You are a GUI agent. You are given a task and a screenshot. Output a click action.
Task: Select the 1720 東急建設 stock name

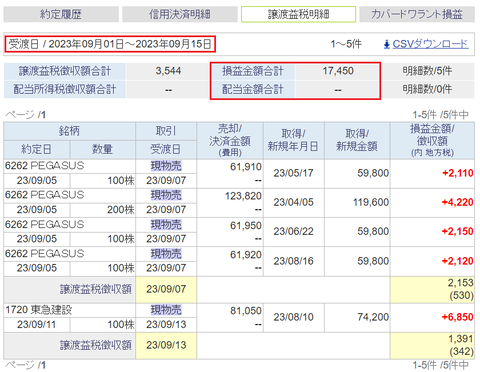[x=39, y=310]
